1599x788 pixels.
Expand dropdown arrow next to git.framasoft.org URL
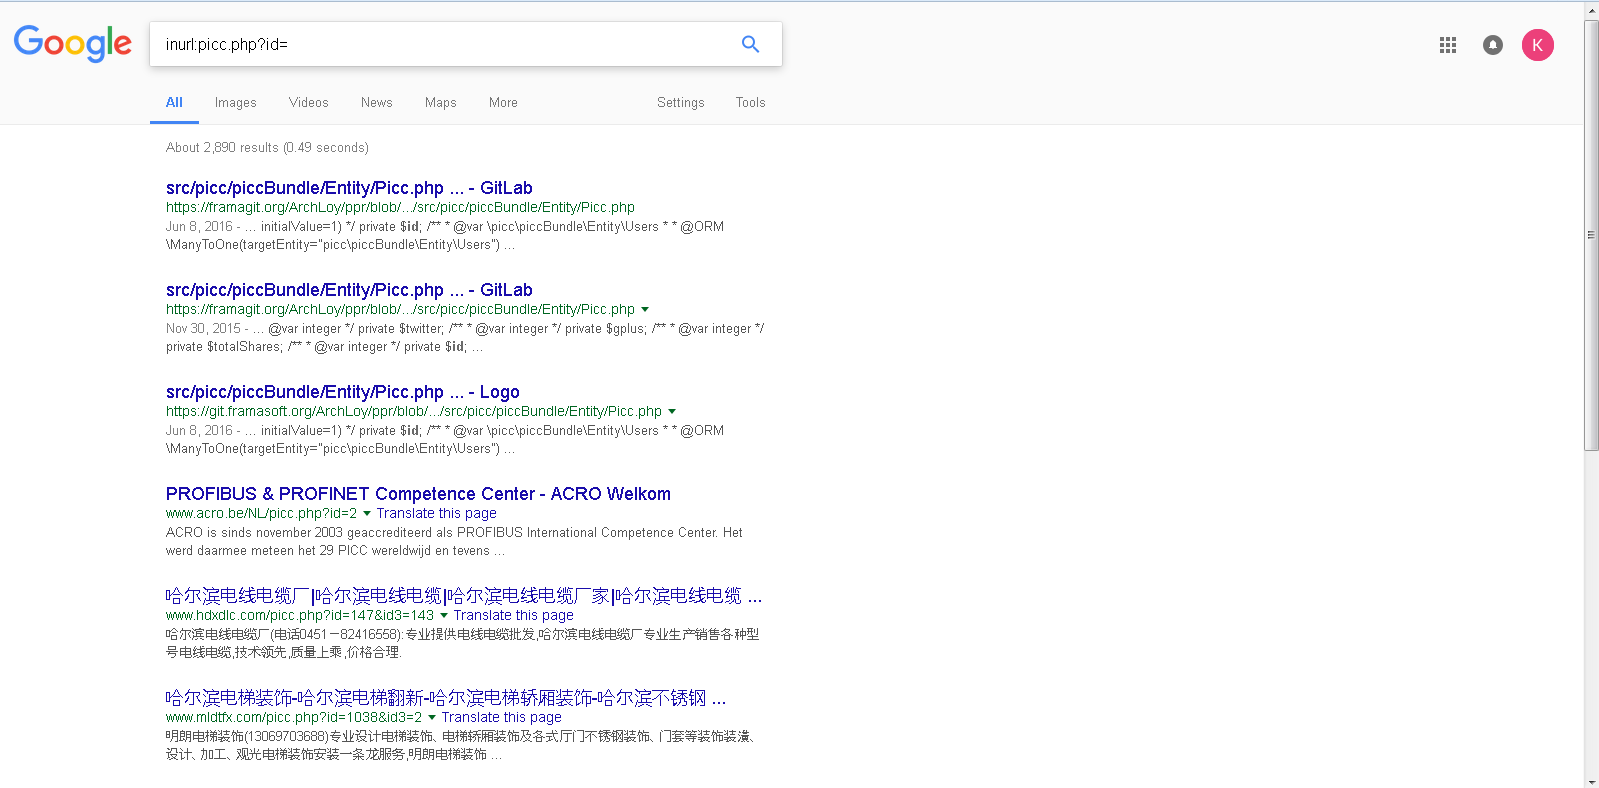pyautogui.click(x=672, y=412)
